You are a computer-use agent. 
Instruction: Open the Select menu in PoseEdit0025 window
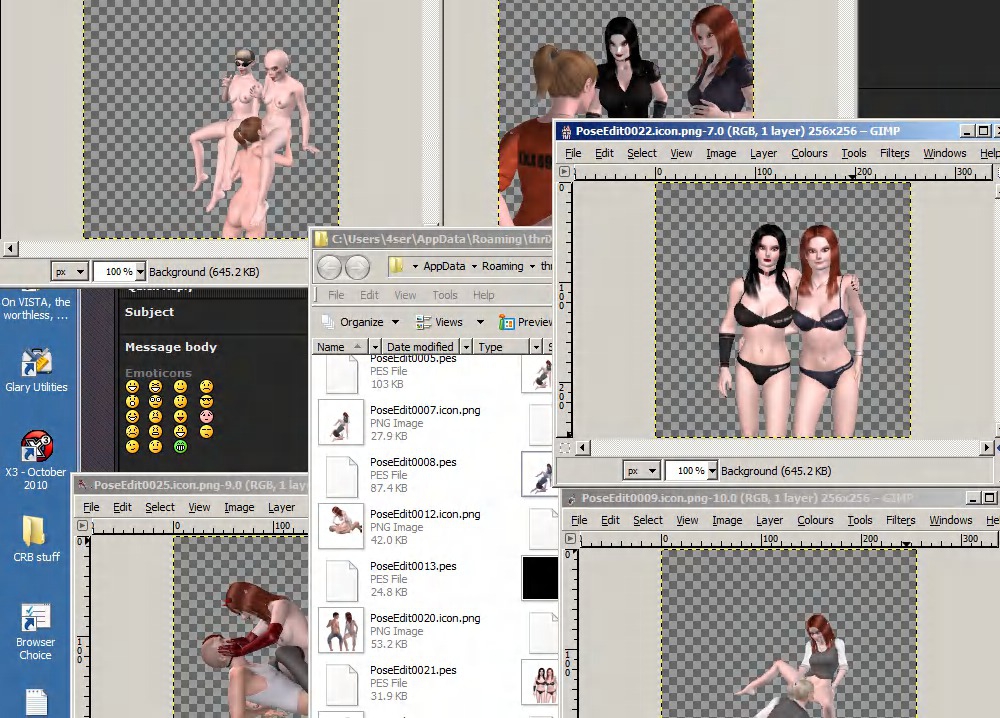(159, 507)
